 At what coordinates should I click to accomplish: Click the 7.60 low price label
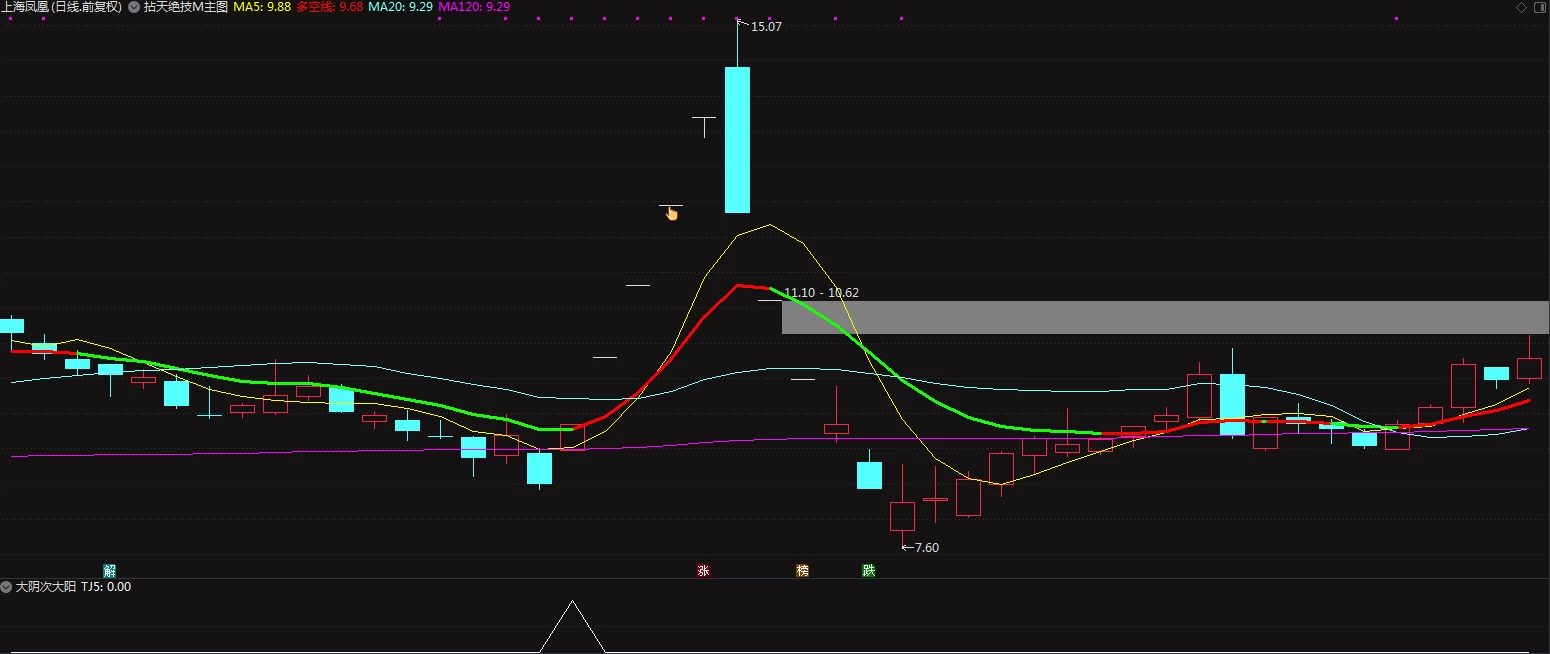coord(927,547)
